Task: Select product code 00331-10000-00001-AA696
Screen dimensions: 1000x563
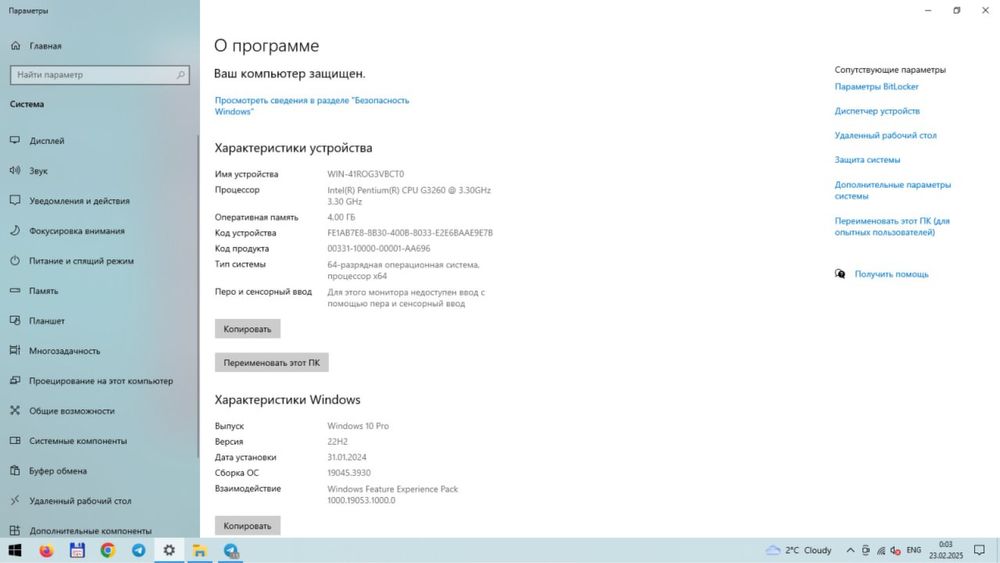Action: tap(379, 249)
